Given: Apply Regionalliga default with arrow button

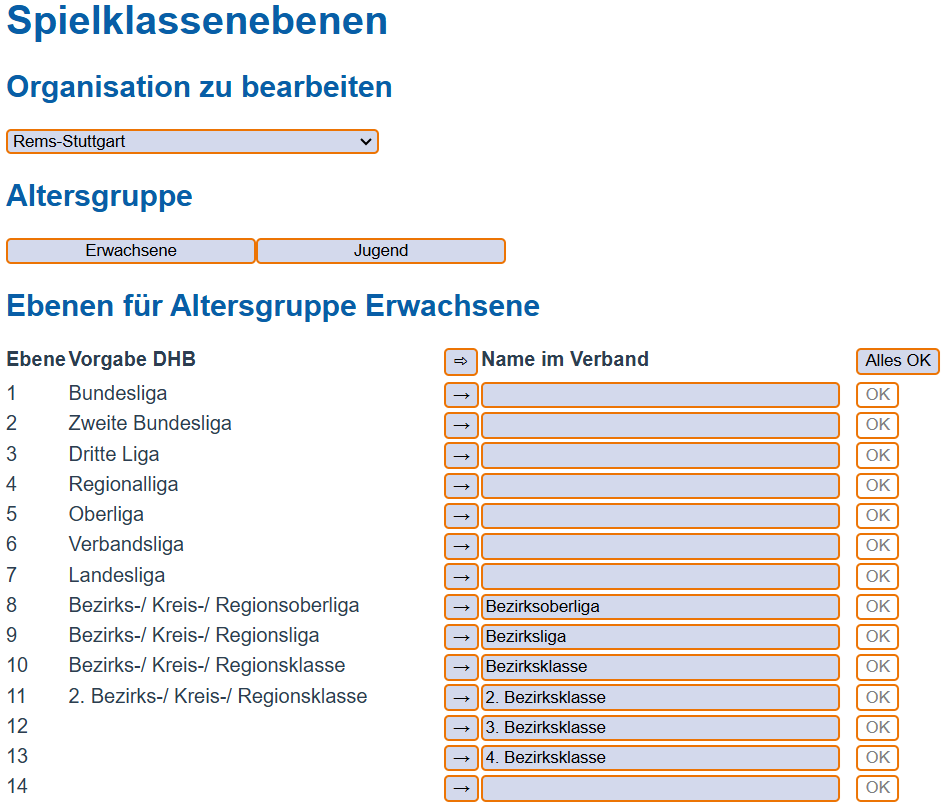Looking at the screenshot, I should pos(461,486).
